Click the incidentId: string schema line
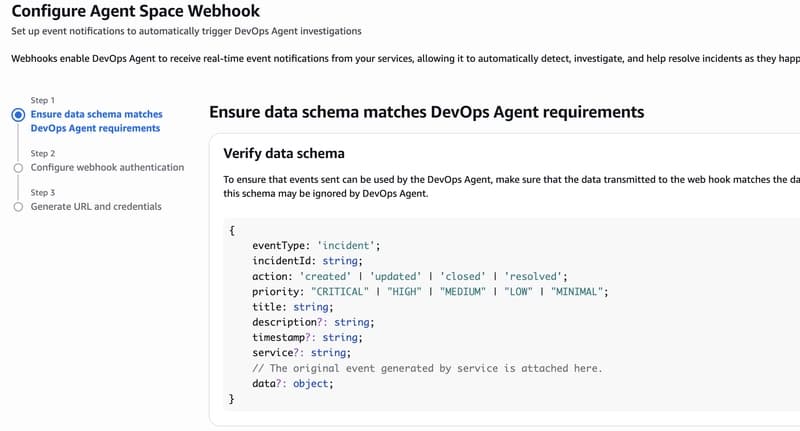Image resolution: width=800 pixels, height=431 pixels. coord(307,261)
